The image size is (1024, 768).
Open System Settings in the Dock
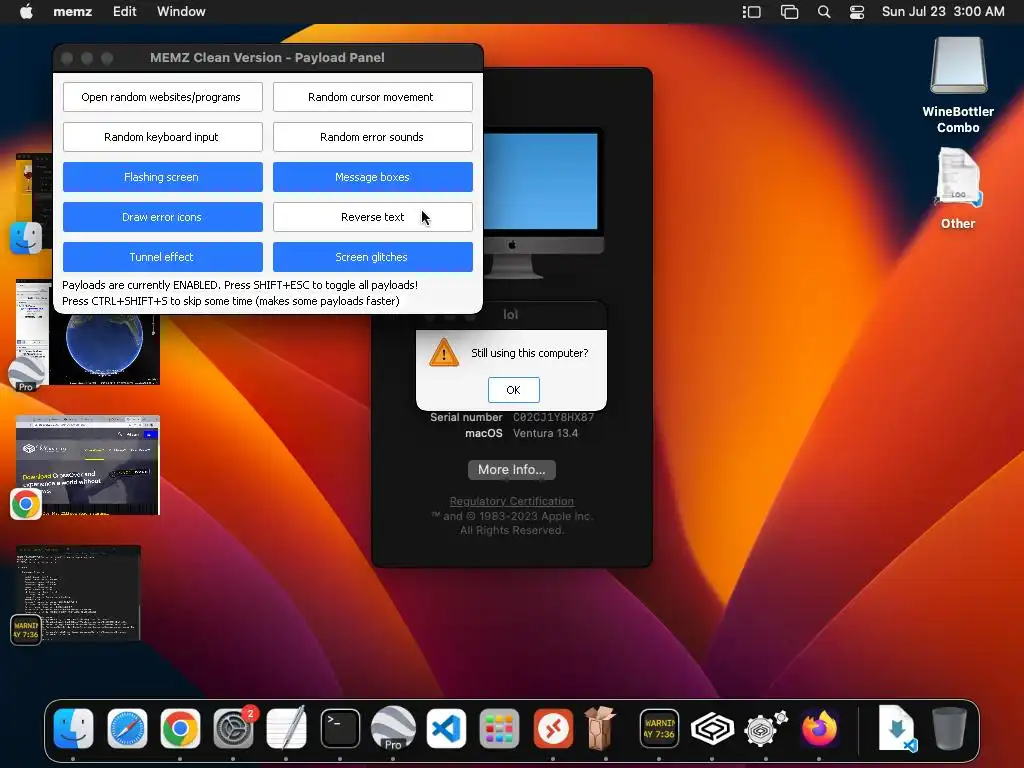click(x=234, y=728)
